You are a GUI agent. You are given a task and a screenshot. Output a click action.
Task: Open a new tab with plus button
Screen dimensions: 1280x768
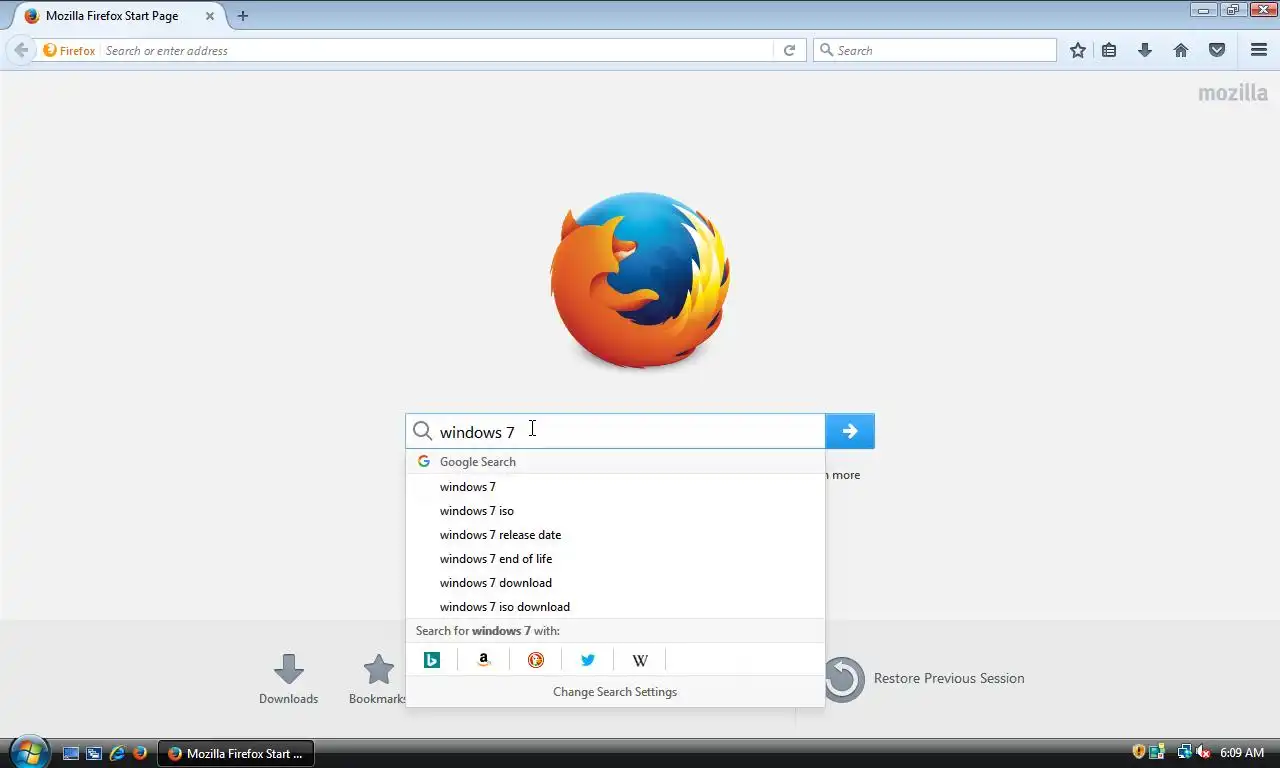point(242,16)
